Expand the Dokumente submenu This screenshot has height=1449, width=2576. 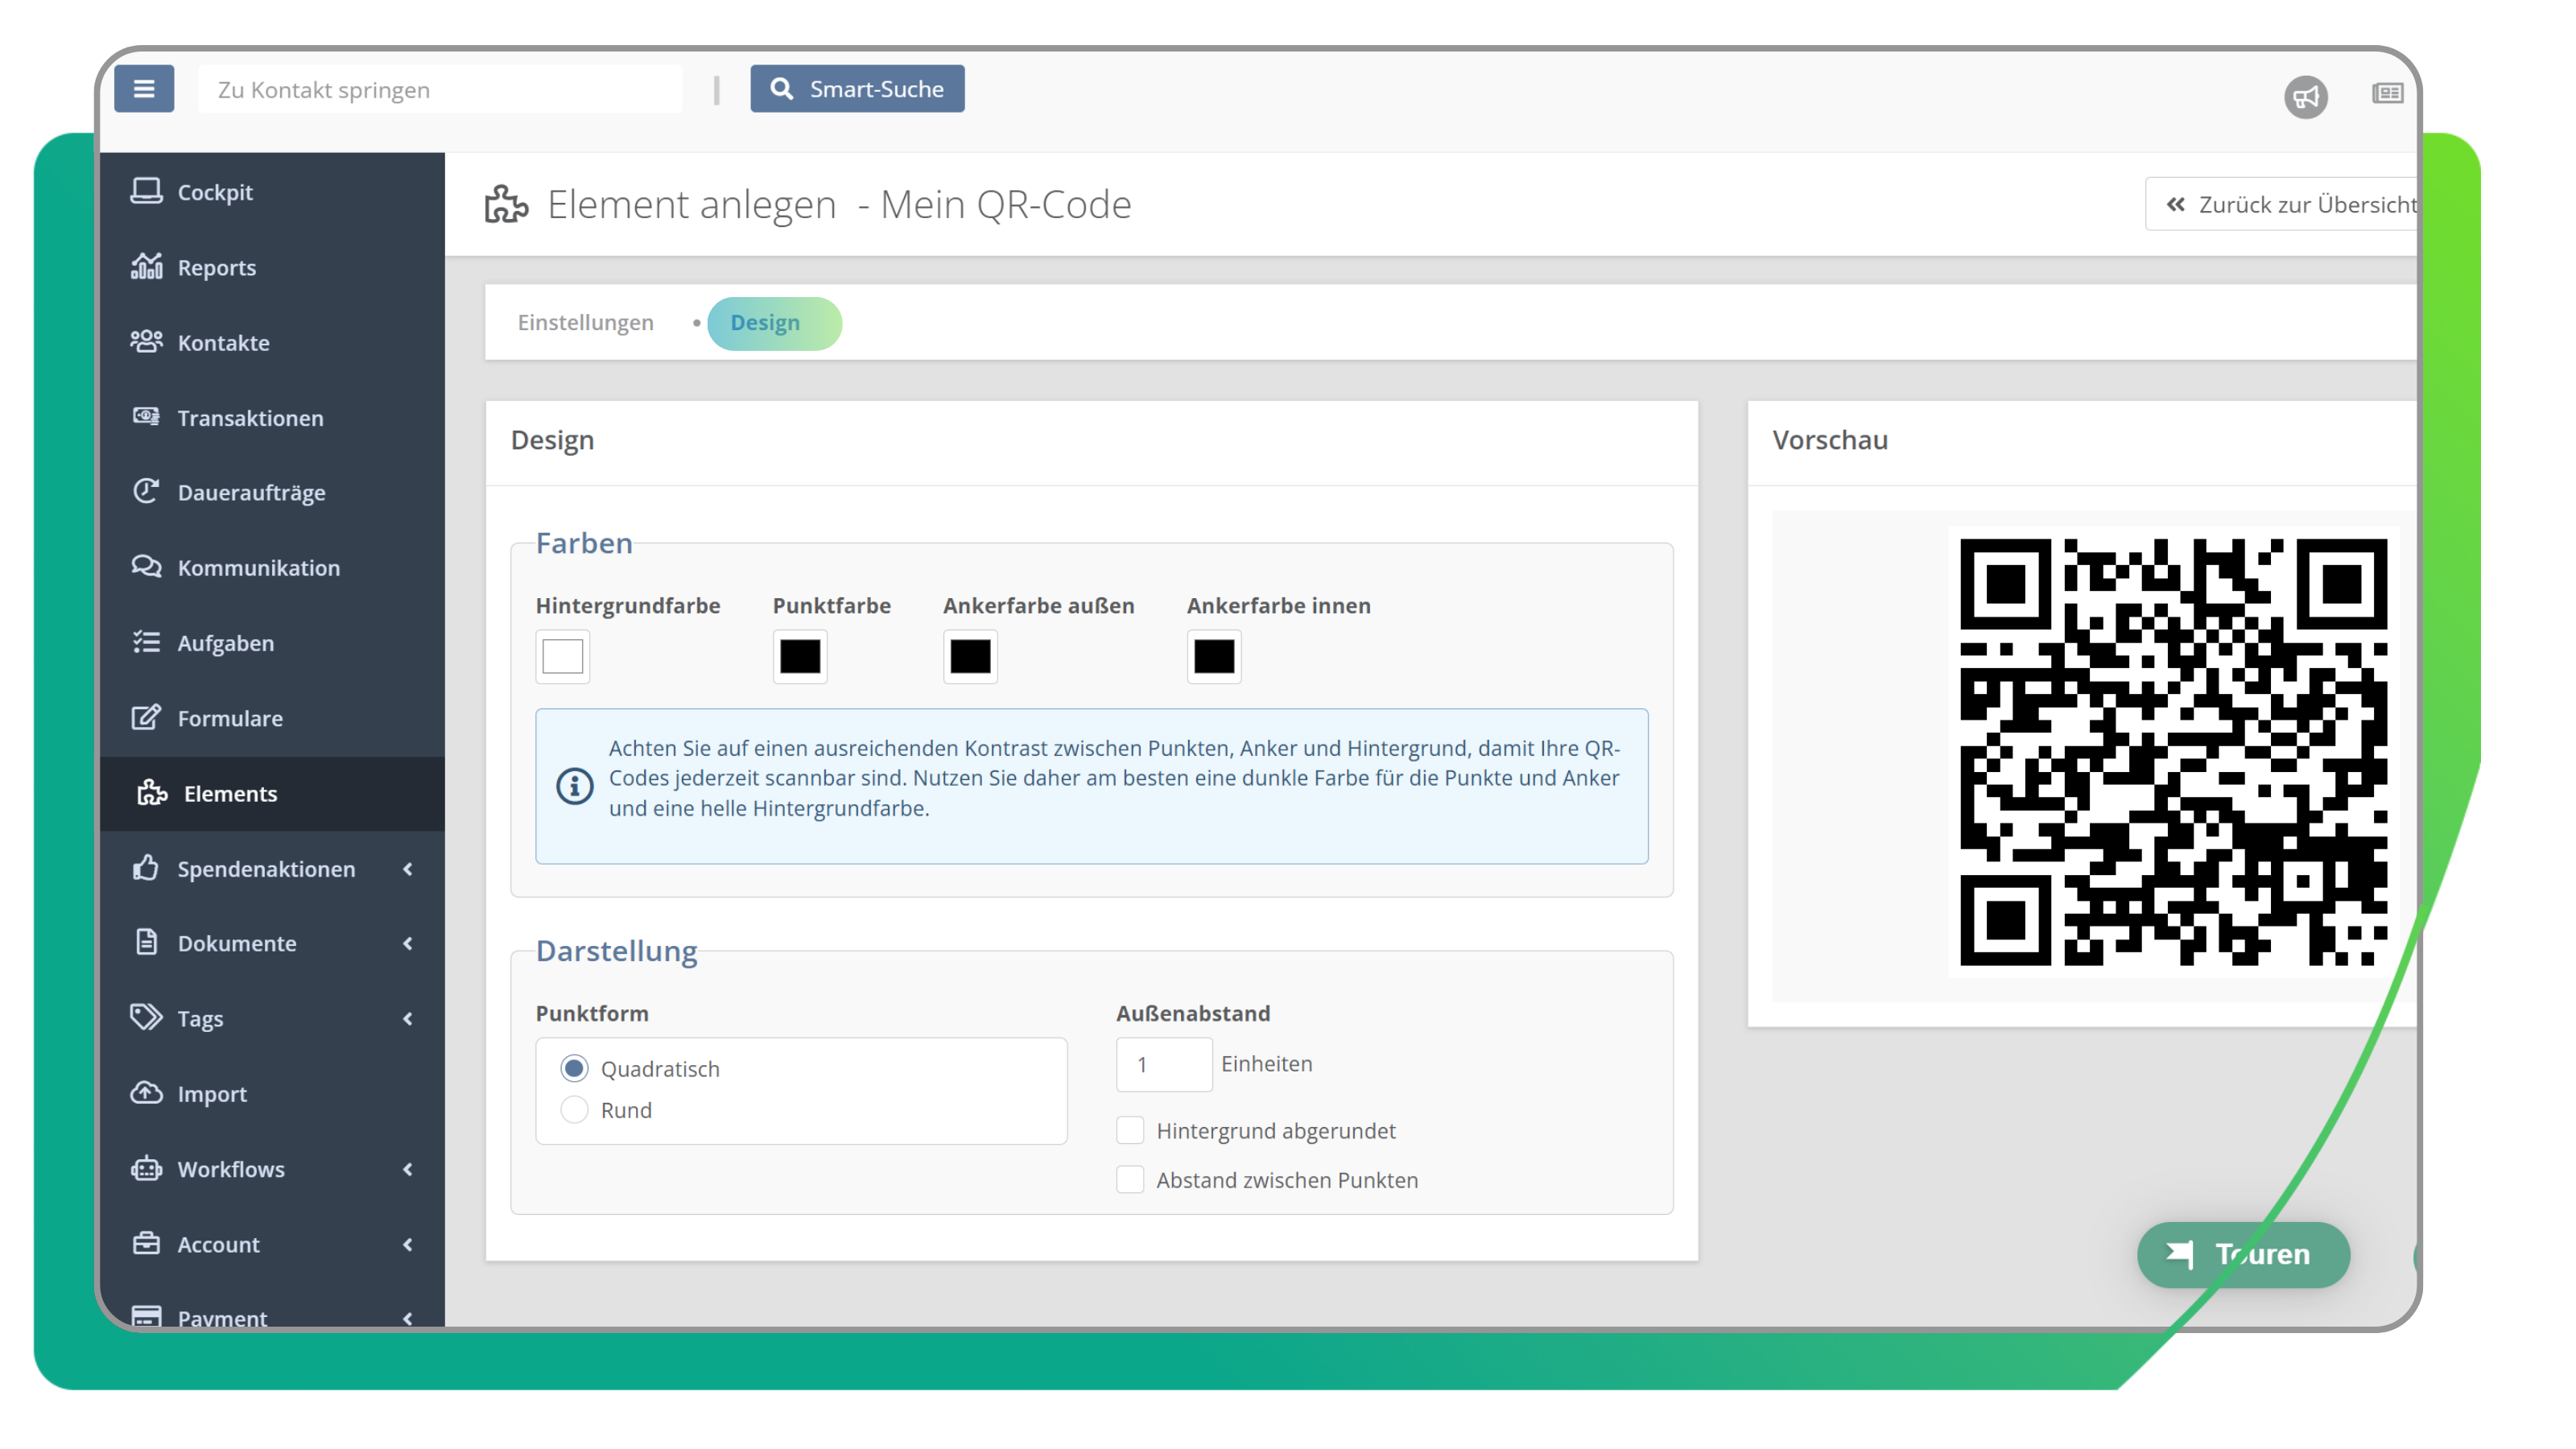pyautogui.click(x=236, y=943)
